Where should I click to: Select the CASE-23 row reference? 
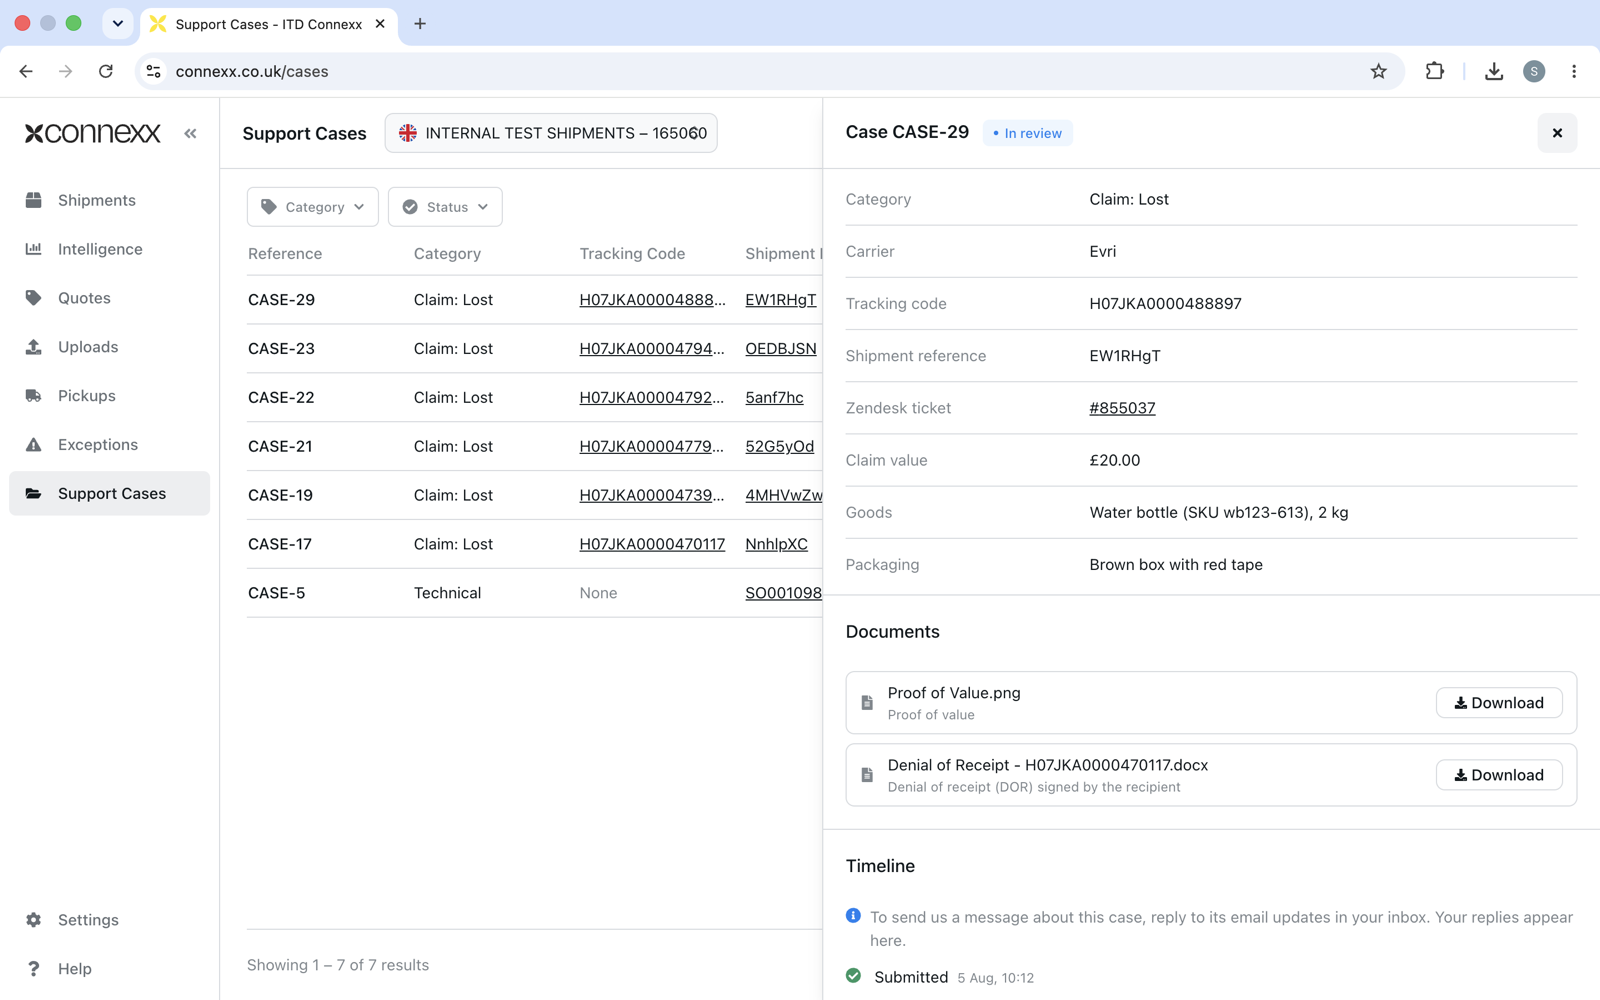[x=281, y=349]
